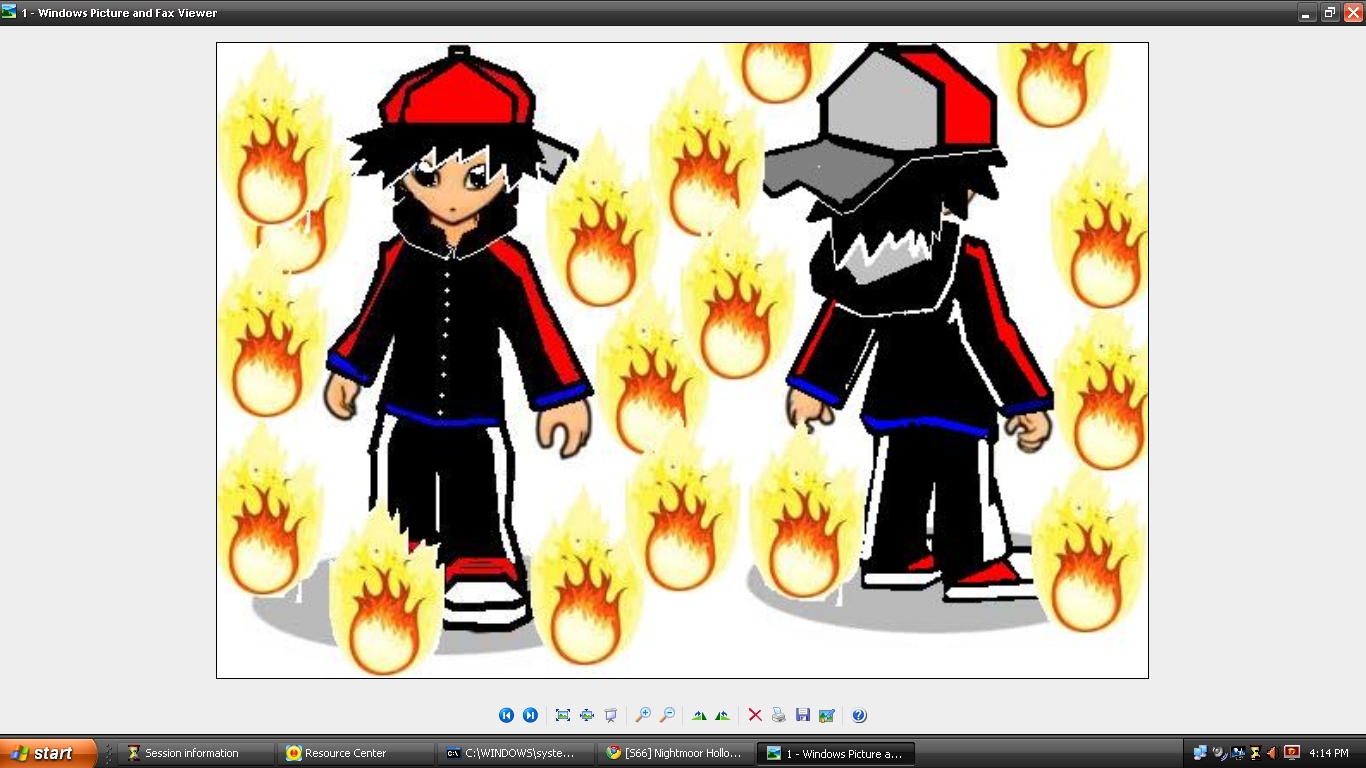Screen dimensions: 1366x768
Task: Go to the next image
Action: click(x=531, y=715)
